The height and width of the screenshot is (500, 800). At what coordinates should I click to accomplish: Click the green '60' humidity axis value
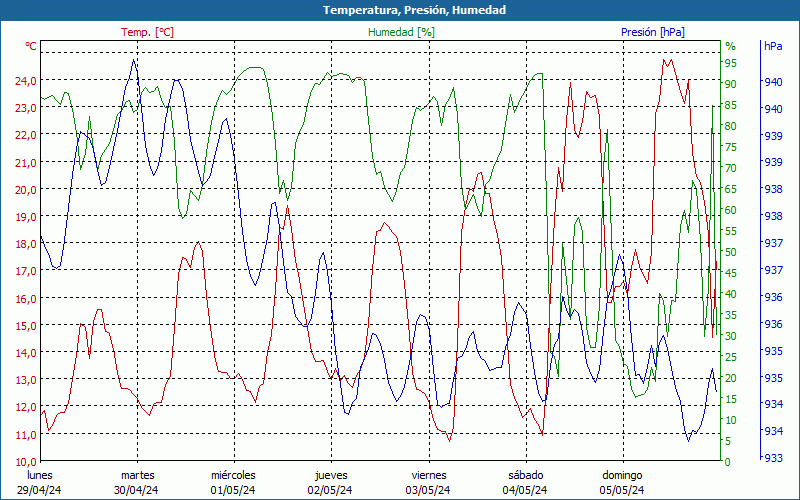(731, 210)
